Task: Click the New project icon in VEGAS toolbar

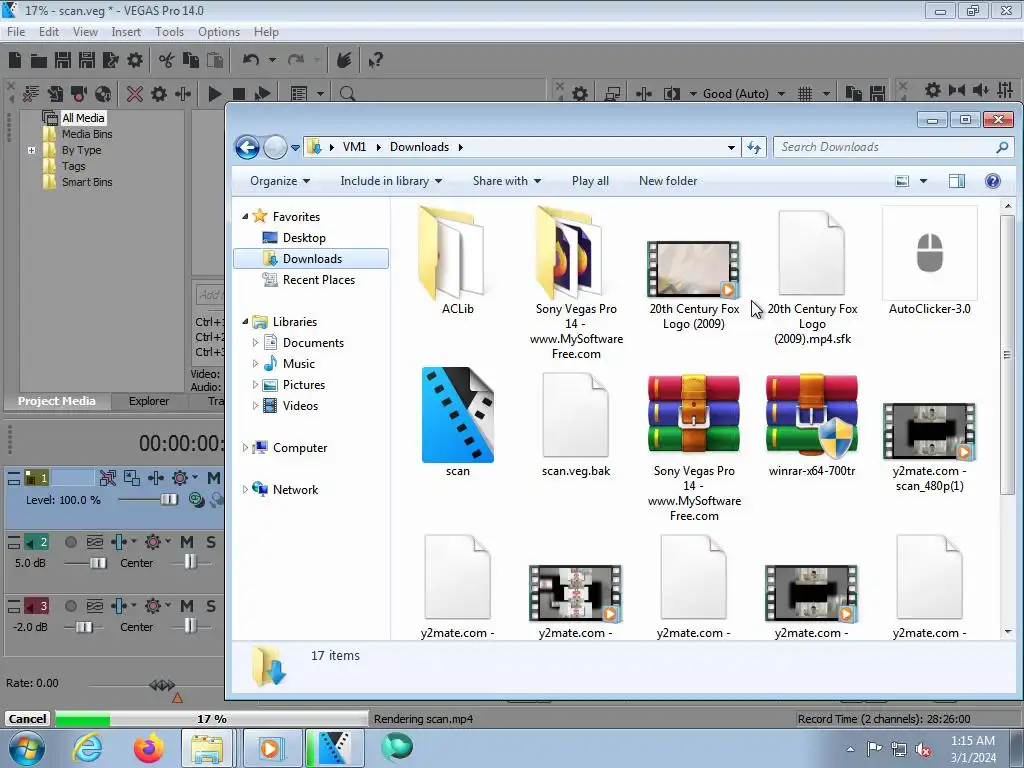Action: [14, 60]
